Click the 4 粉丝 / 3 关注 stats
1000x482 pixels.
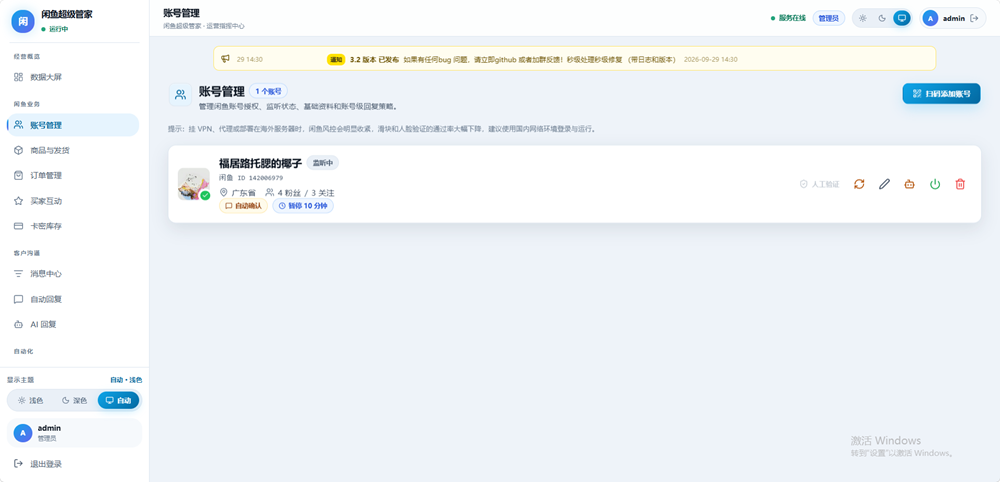300,193
